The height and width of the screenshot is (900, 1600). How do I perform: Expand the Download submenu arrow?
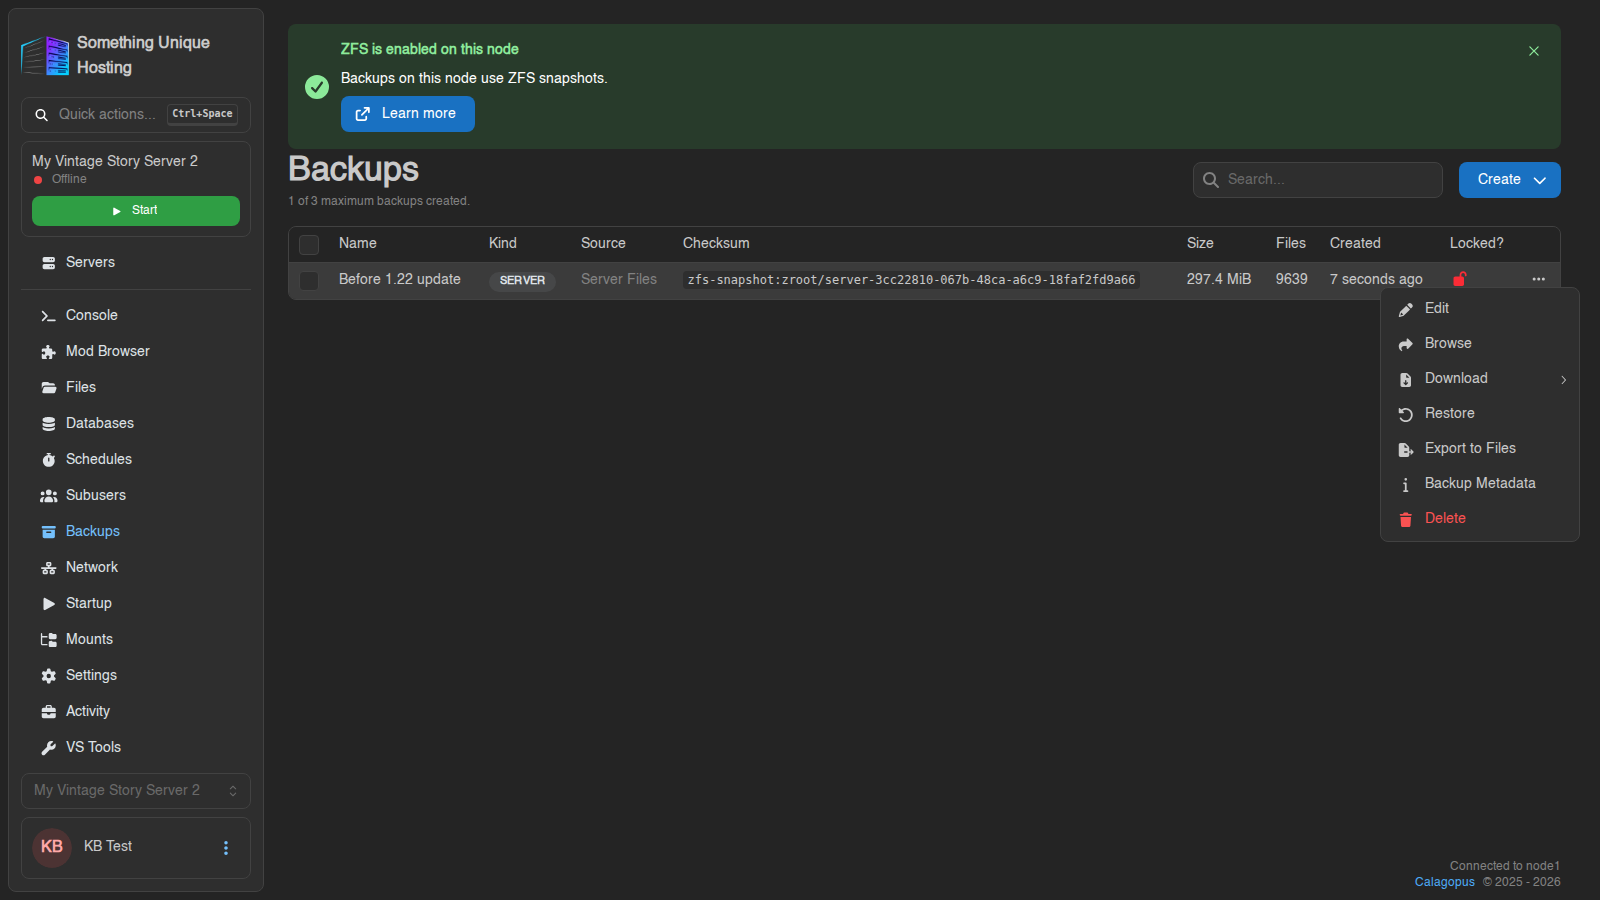pos(1564,379)
